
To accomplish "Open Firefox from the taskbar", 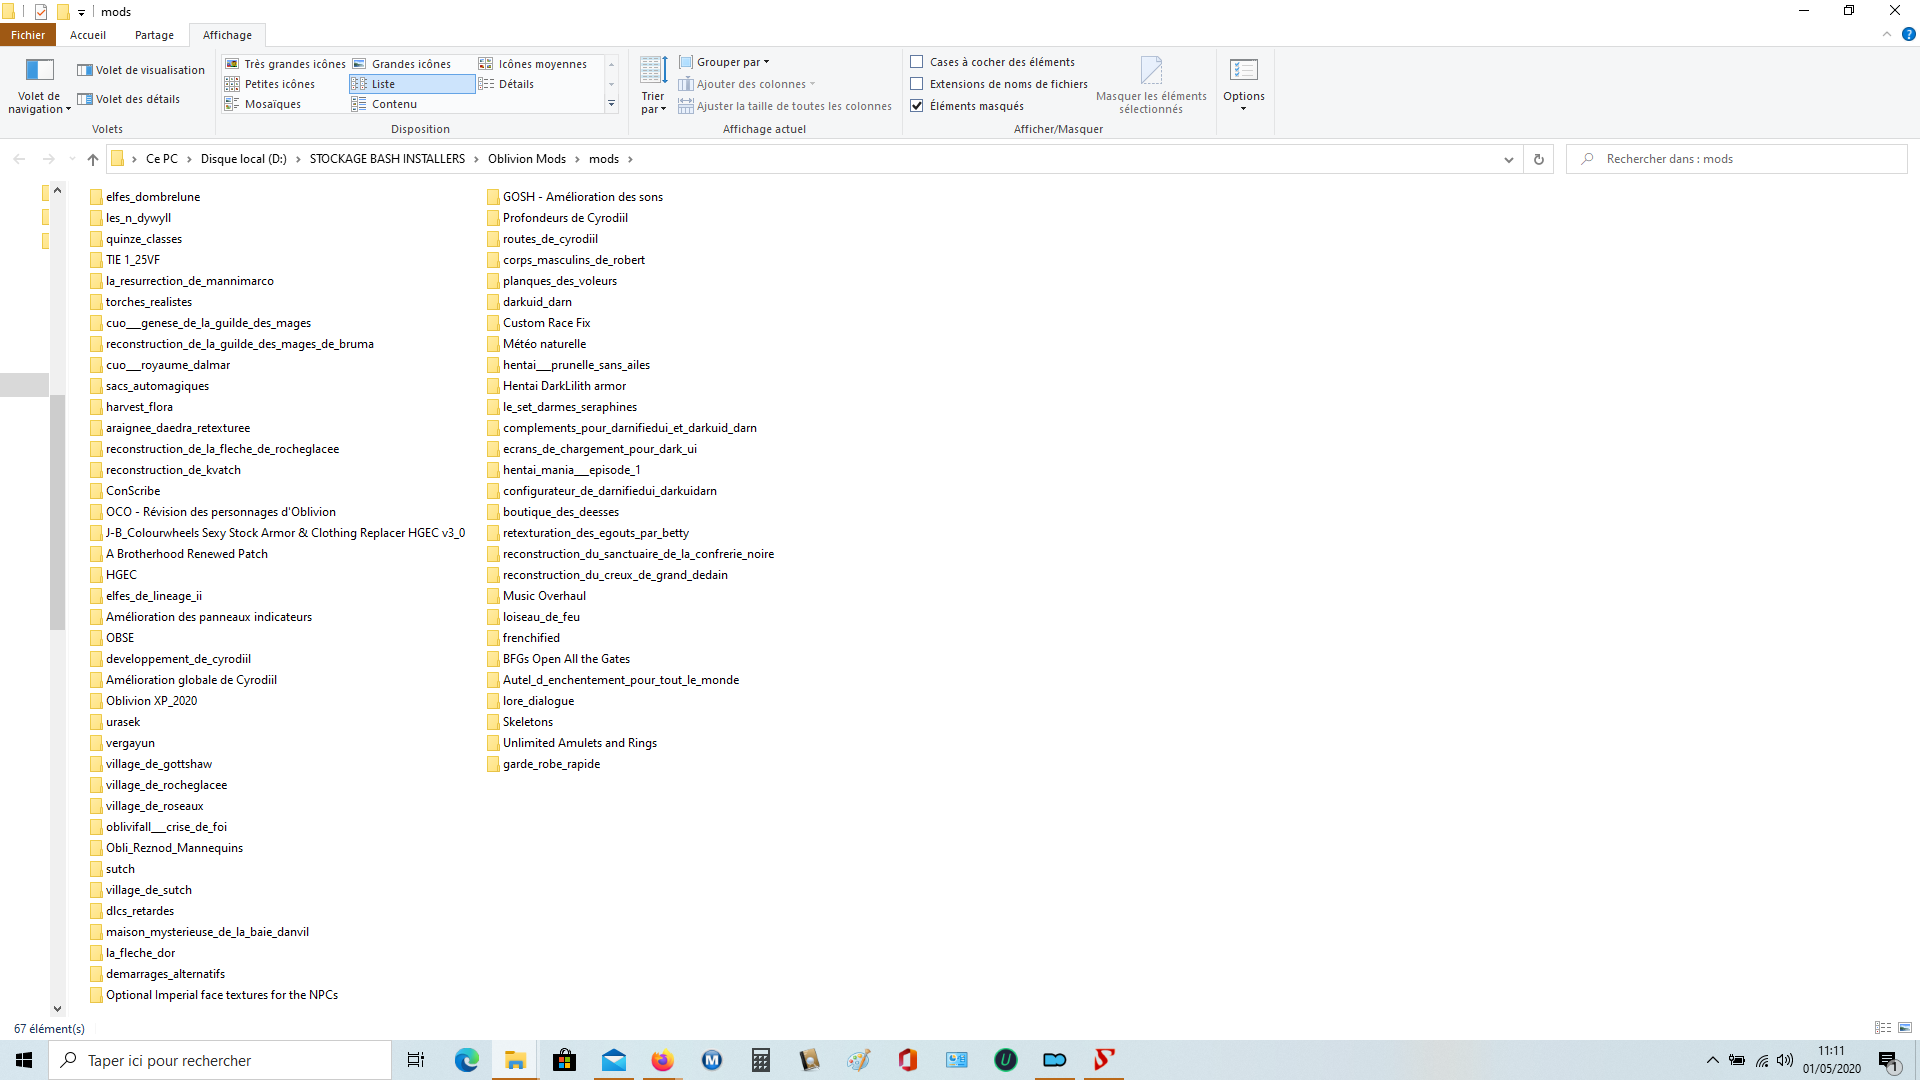I will pyautogui.click(x=662, y=1060).
